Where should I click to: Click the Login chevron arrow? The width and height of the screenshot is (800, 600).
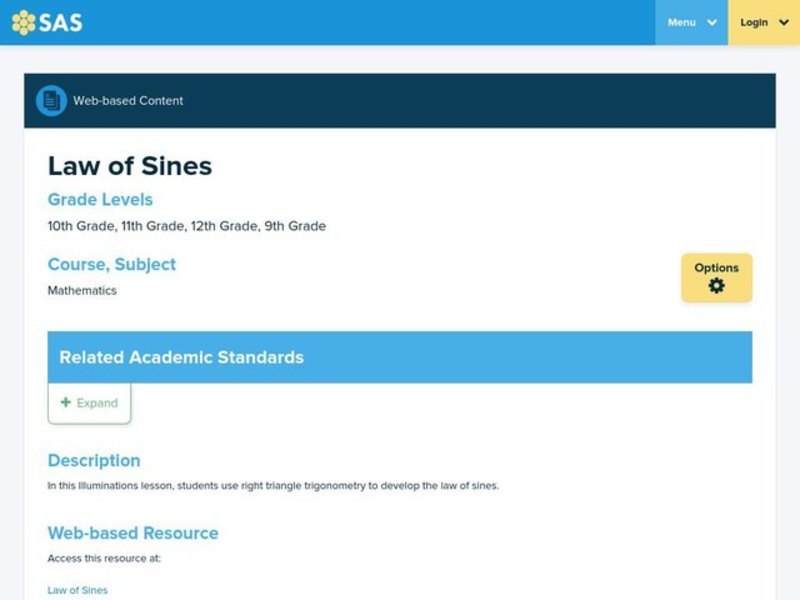point(781,23)
